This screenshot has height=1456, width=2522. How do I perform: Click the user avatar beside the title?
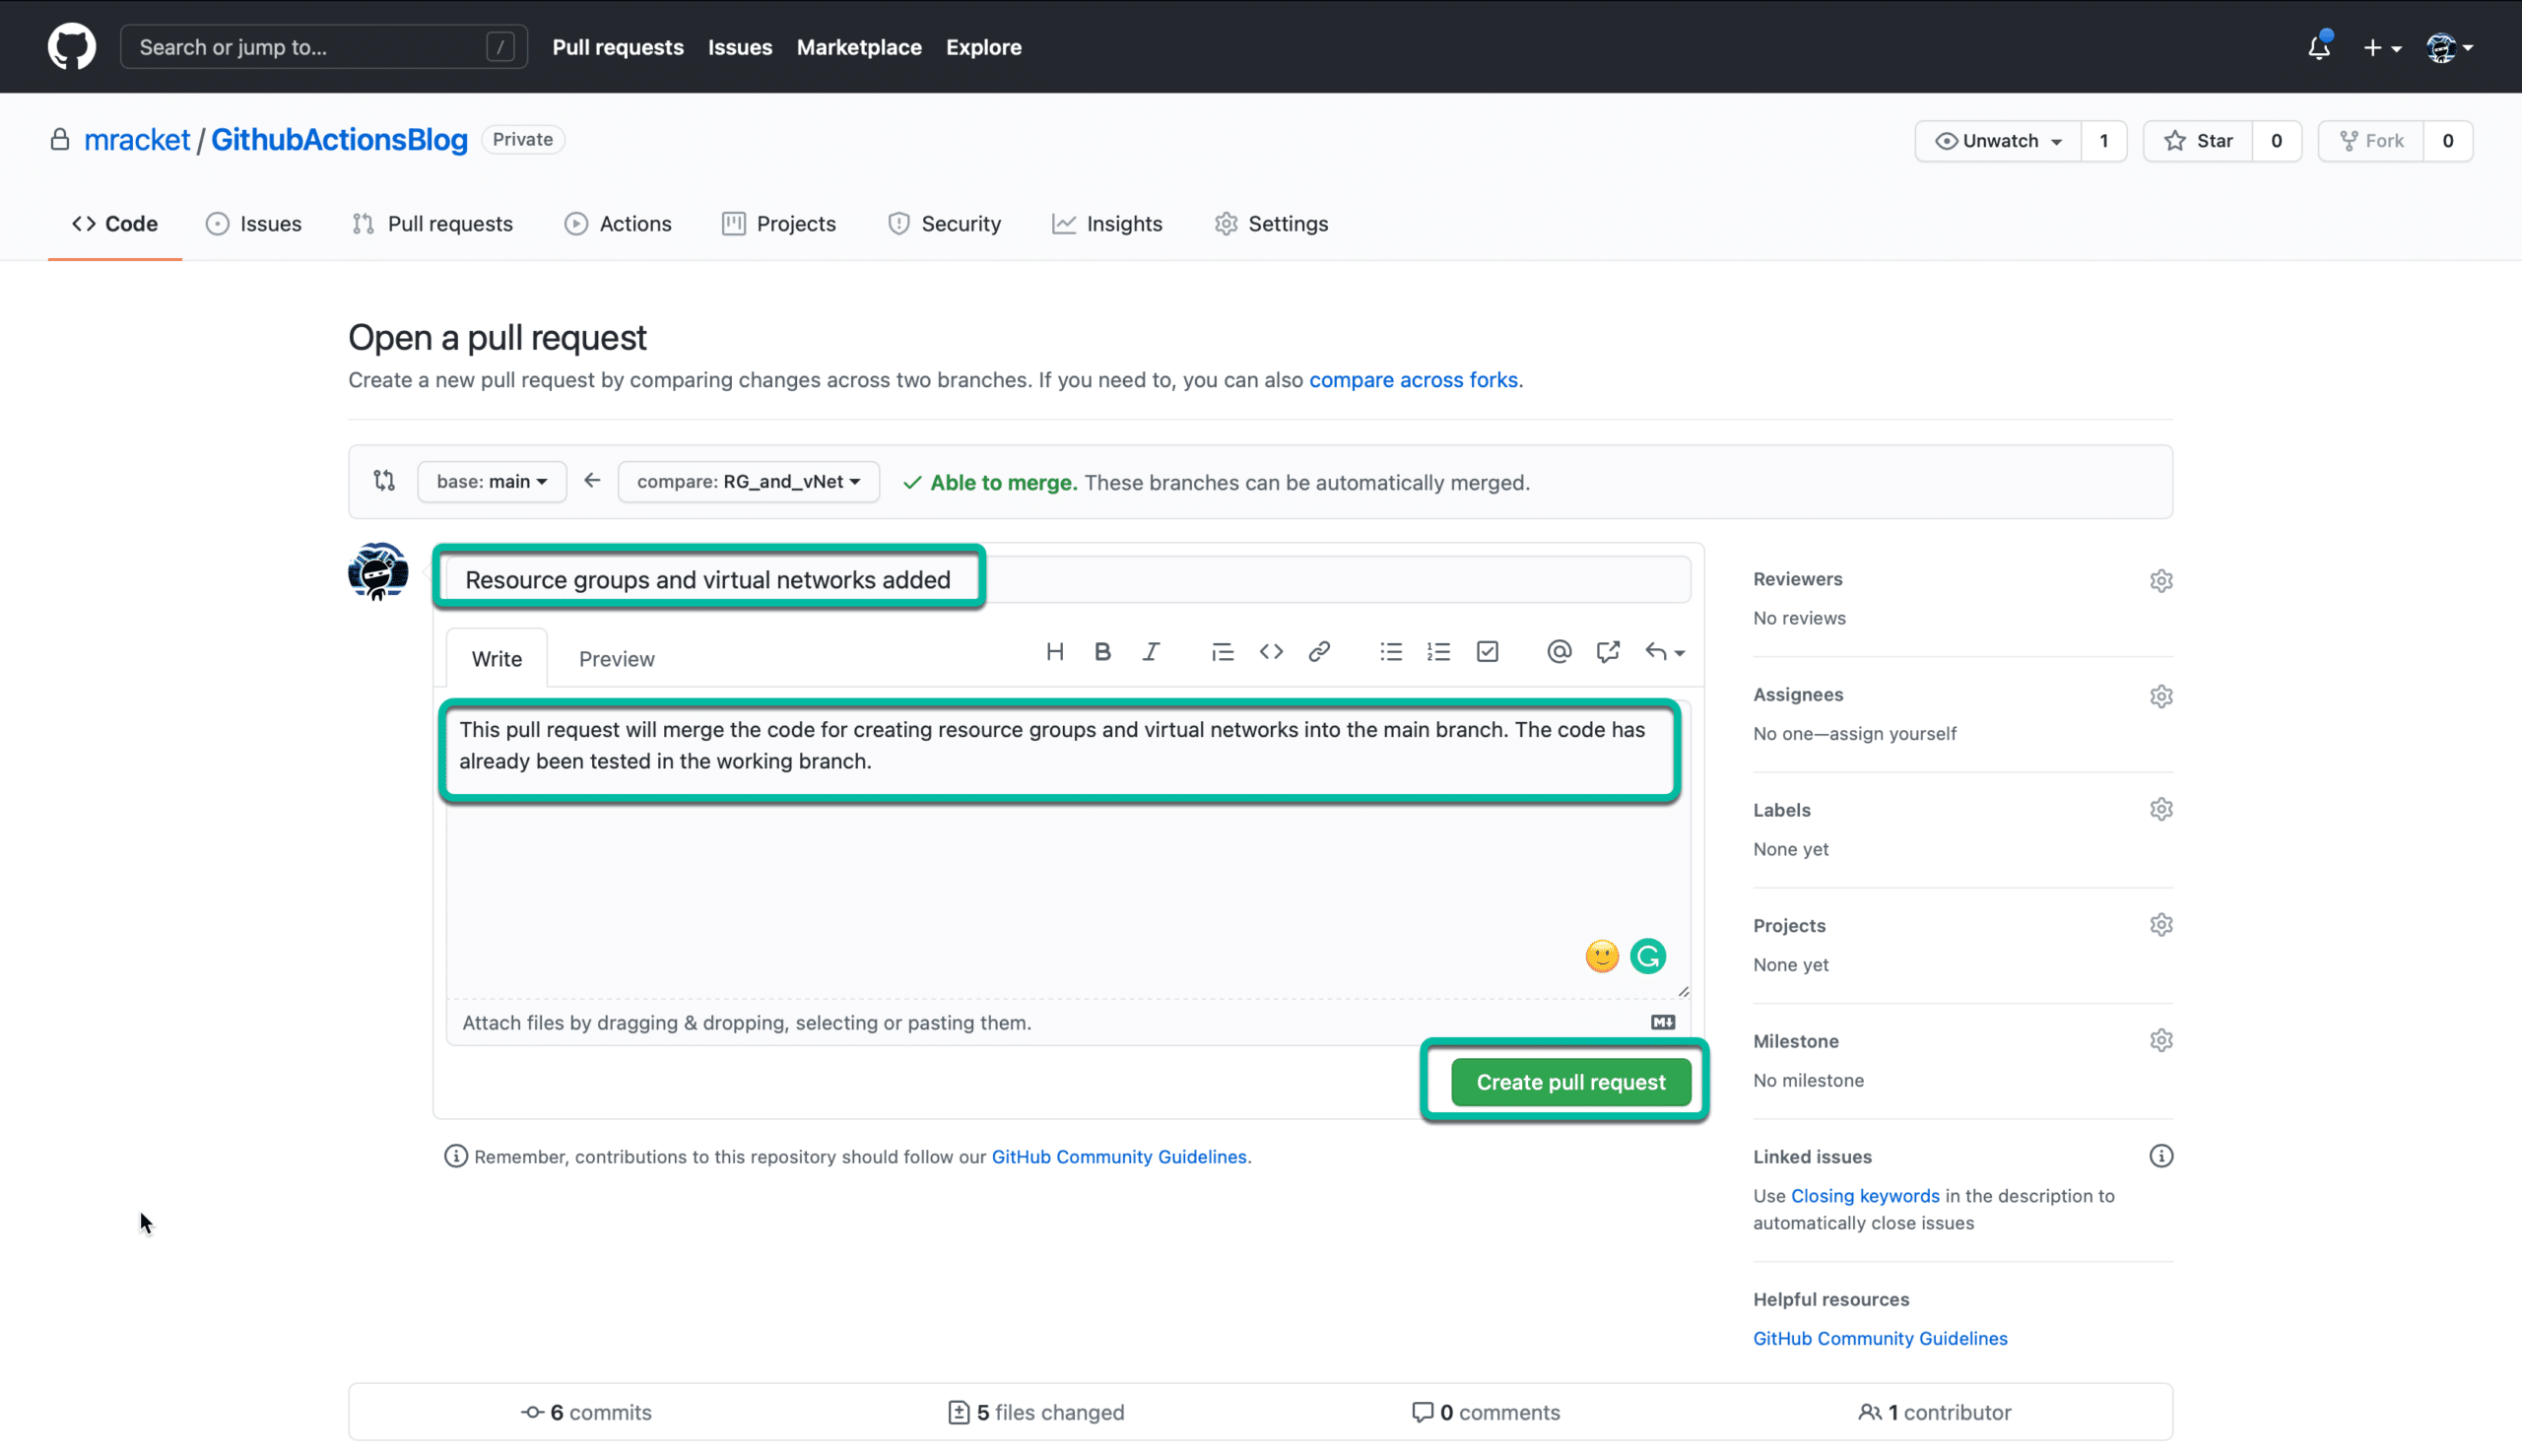[x=378, y=571]
